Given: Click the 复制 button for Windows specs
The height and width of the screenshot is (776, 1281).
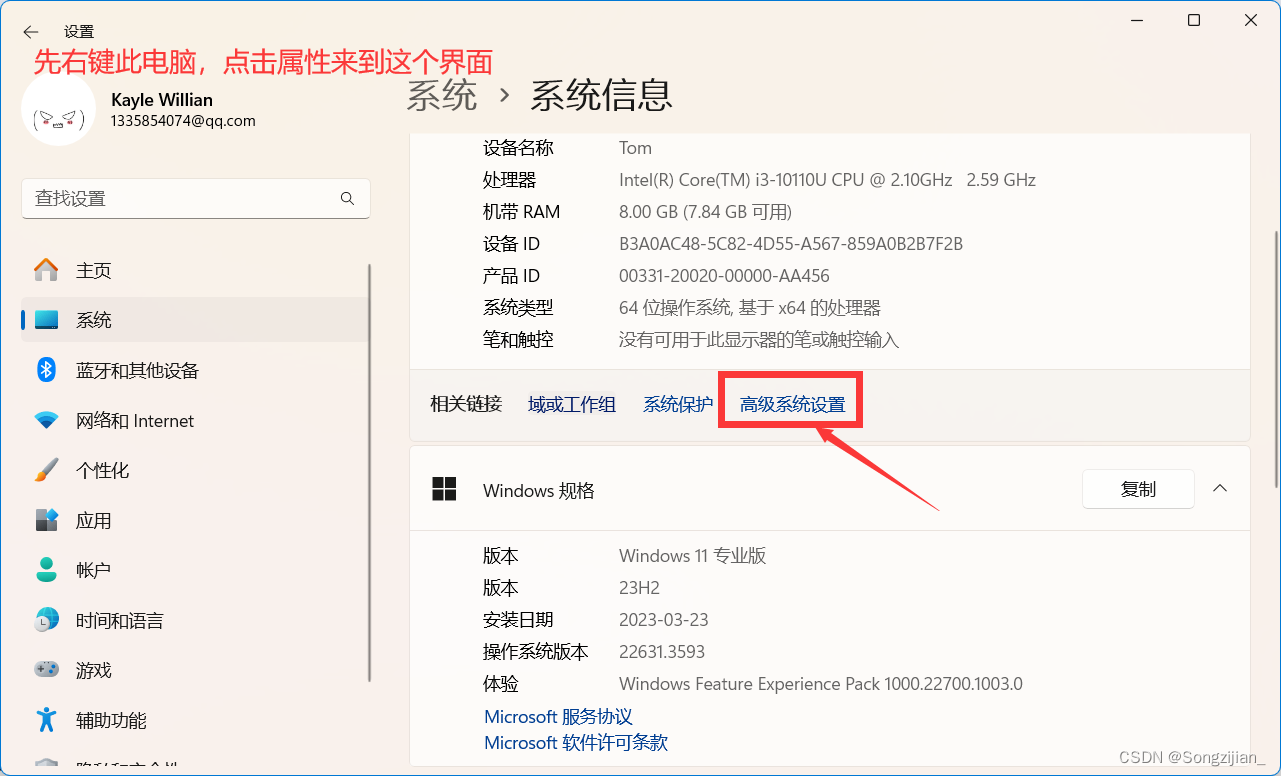Looking at the screenshot, I should pyautogui.click(x=1138, y=489).
